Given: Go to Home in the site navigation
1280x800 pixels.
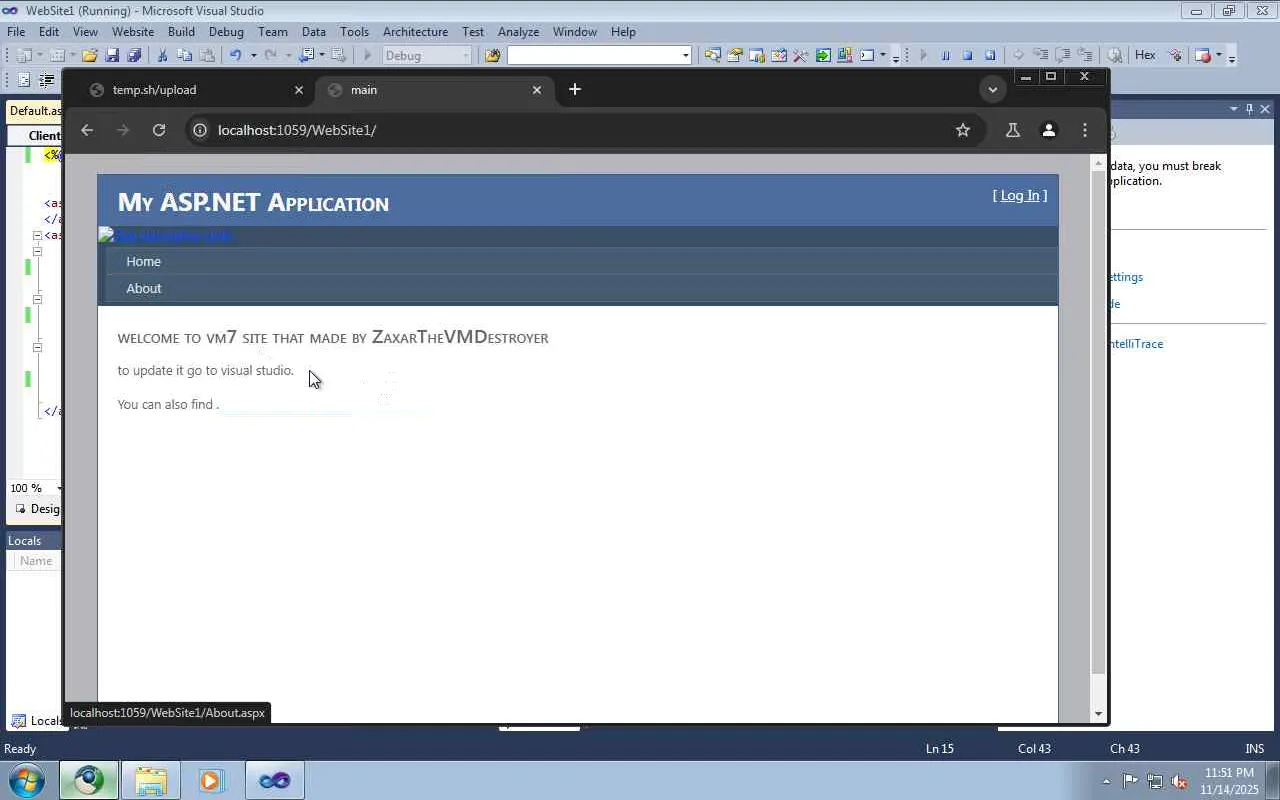Looking at the screenshot, I should coord(143,262).
